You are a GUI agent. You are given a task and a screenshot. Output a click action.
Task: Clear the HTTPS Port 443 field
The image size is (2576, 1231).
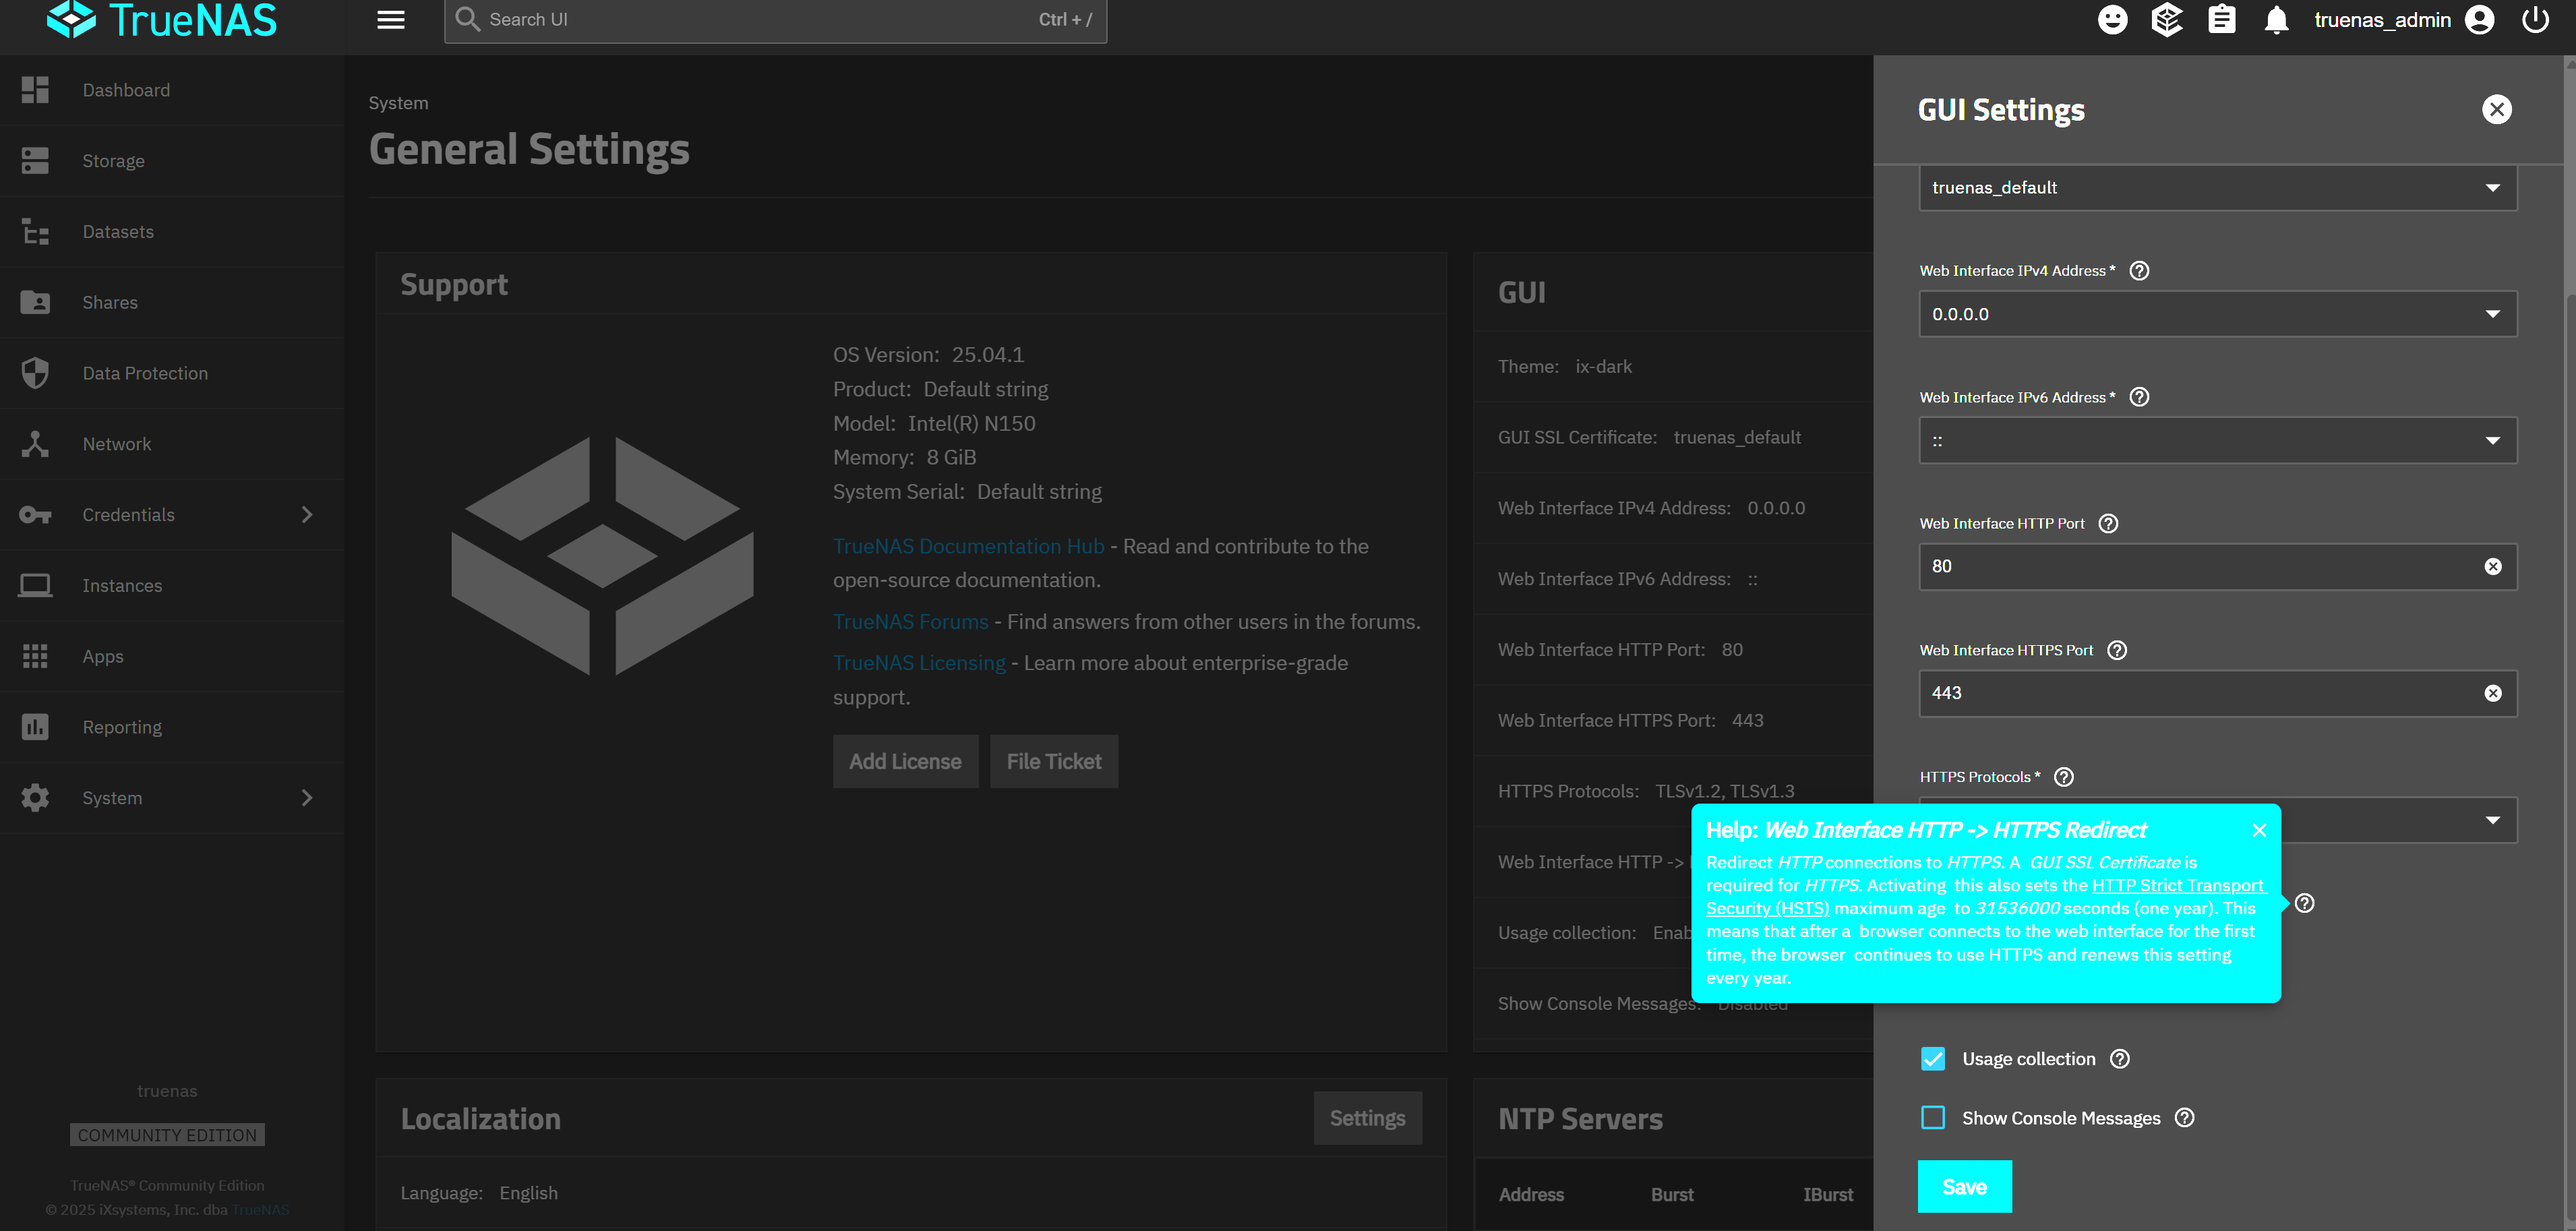(2492, 693)
